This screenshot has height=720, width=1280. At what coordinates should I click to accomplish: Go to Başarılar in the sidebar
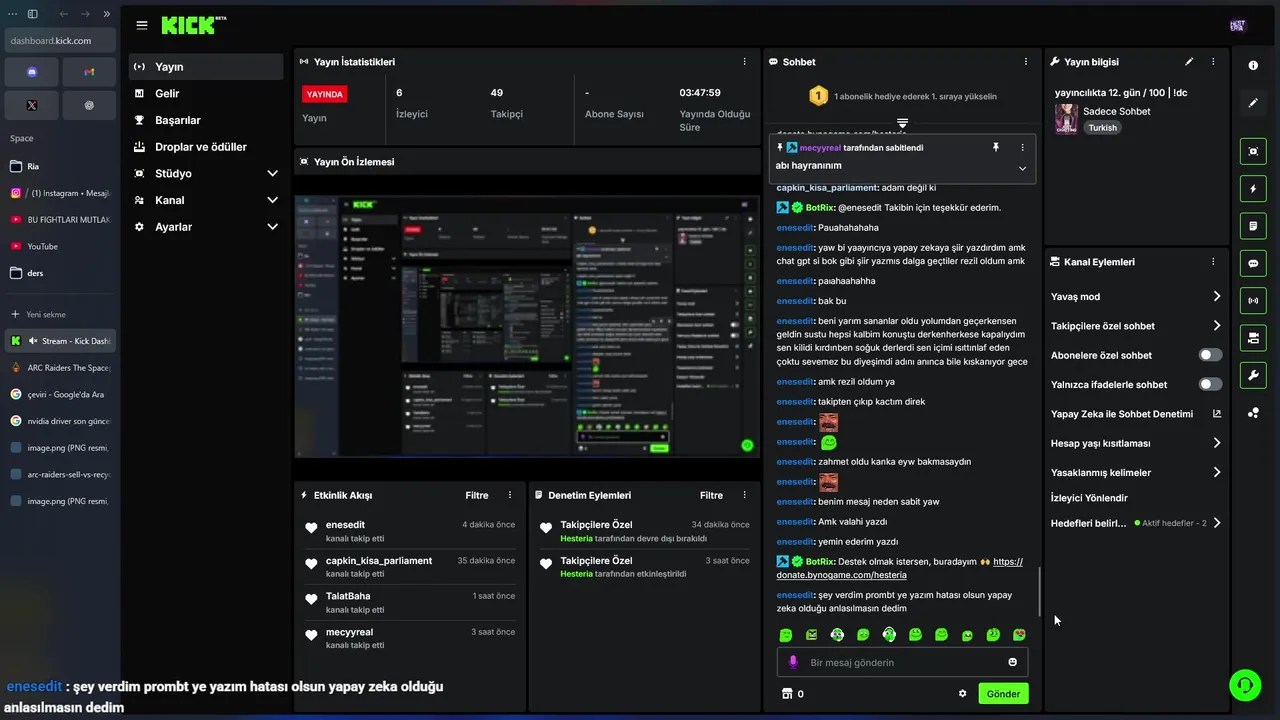pos(207,120)
